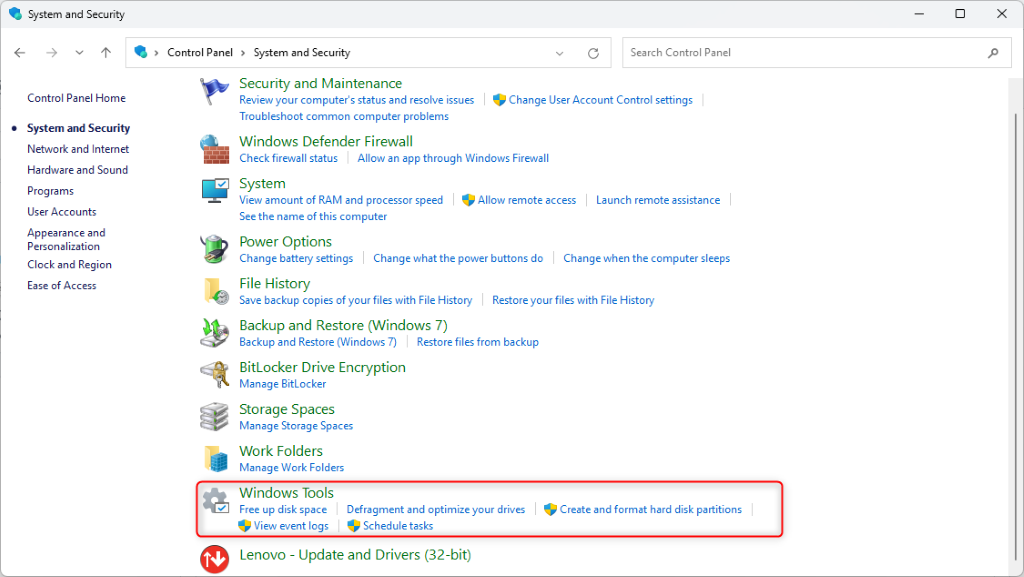This screenshot has width=1024, height=577.
Task: Expand the address bar history dropdown
Action: coord(560,54)
